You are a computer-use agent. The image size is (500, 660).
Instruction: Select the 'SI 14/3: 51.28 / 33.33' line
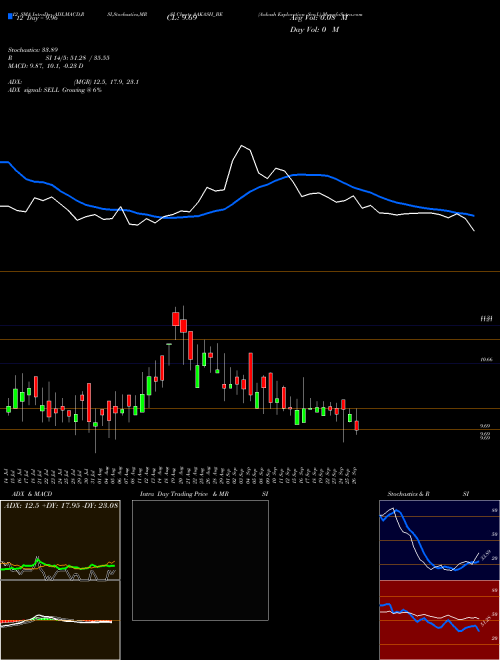[78, 58]
